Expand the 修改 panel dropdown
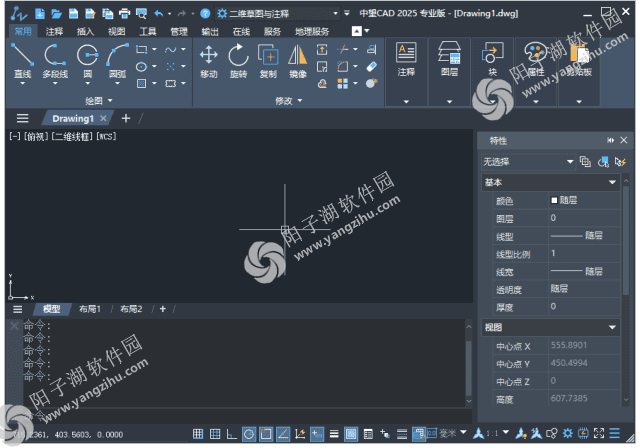Viewport: 640px width, 448px height. click(x=289, y=100)
